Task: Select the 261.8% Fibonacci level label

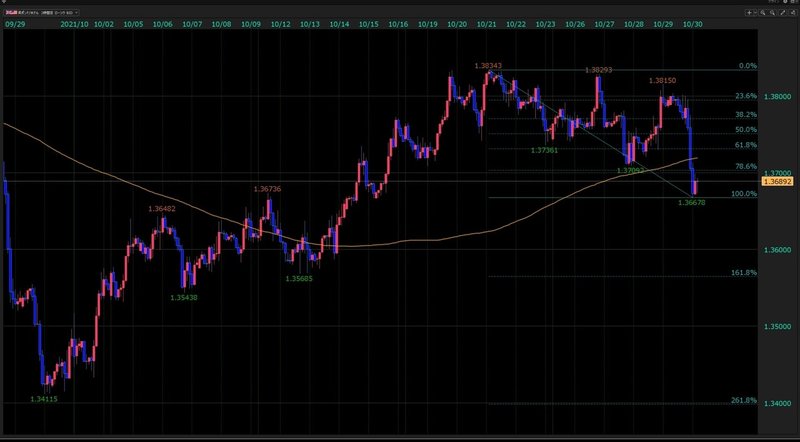Action: [744, 400]
